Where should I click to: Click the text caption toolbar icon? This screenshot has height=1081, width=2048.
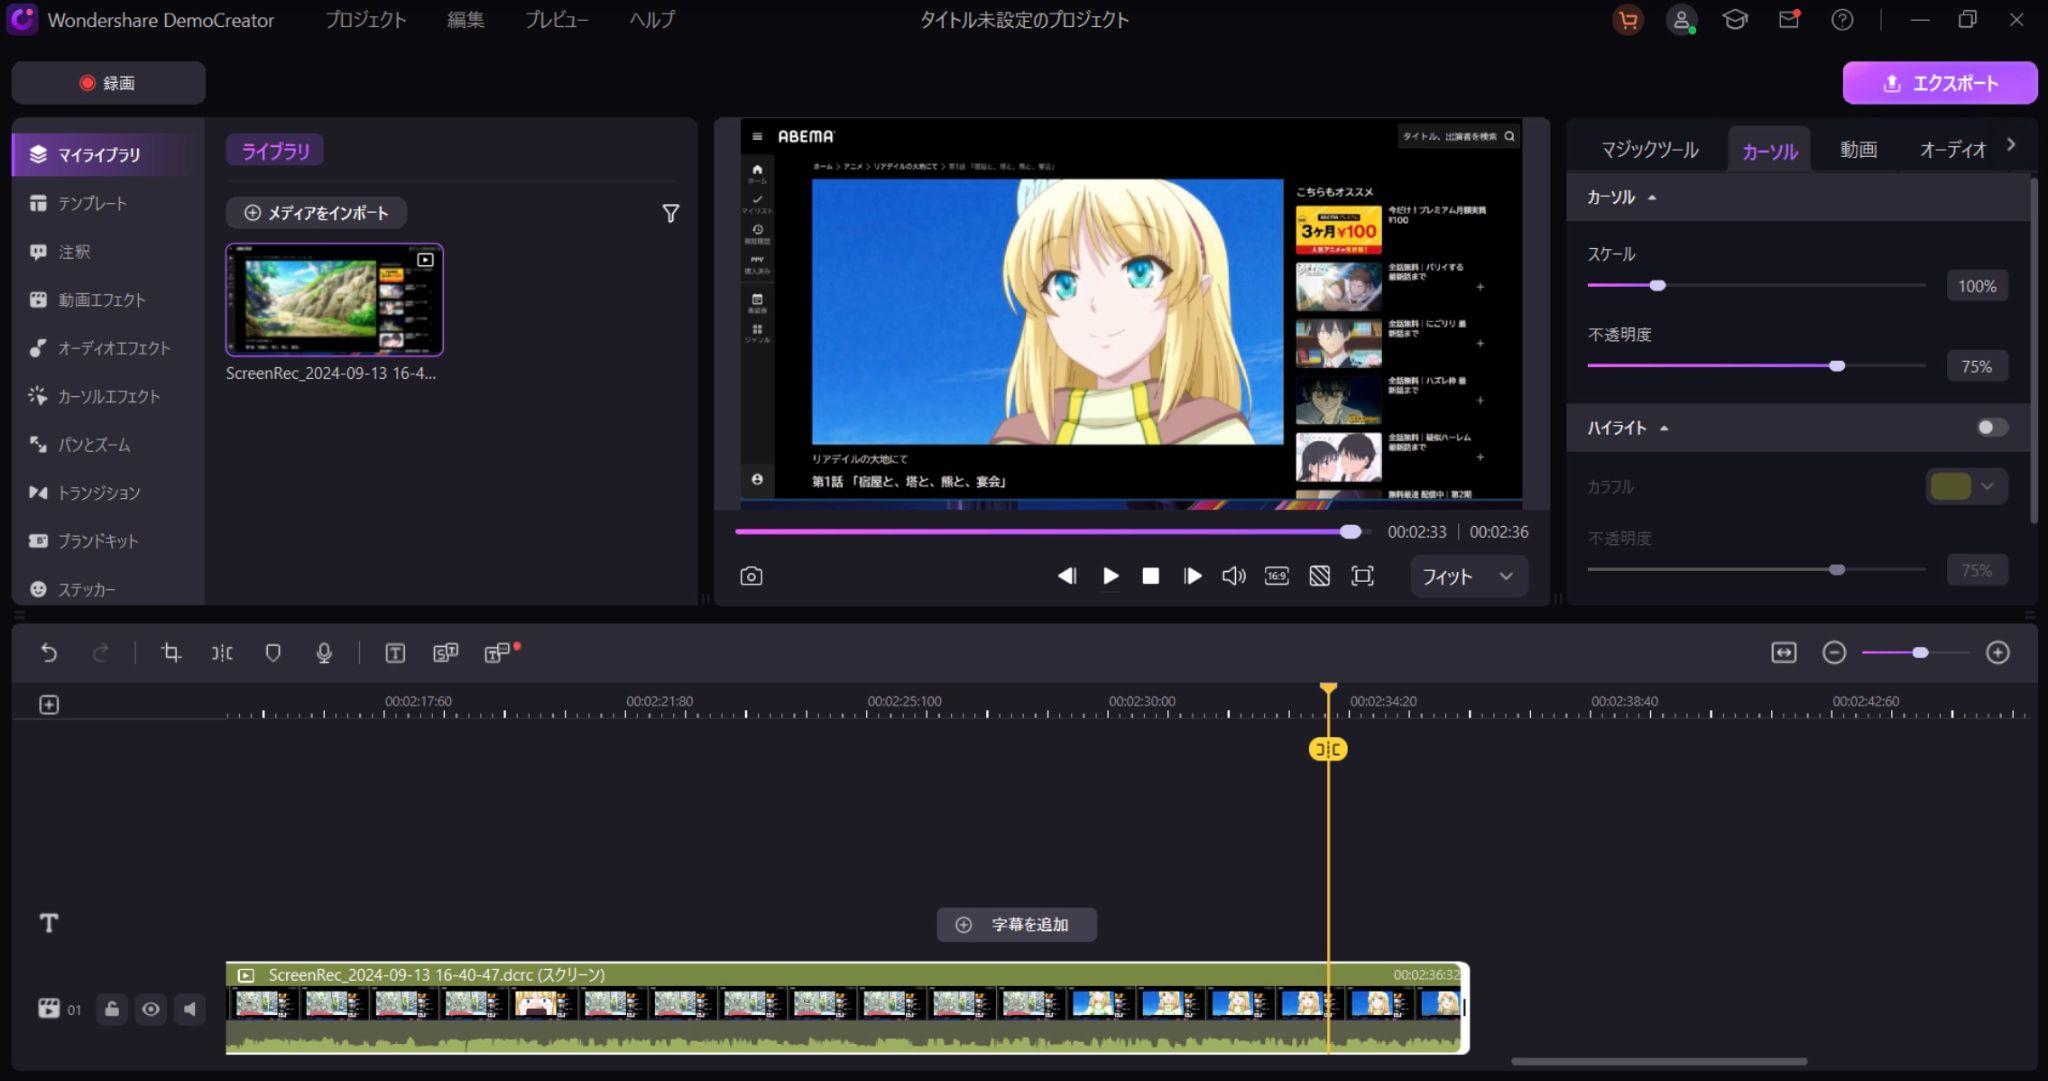[395, 653]
